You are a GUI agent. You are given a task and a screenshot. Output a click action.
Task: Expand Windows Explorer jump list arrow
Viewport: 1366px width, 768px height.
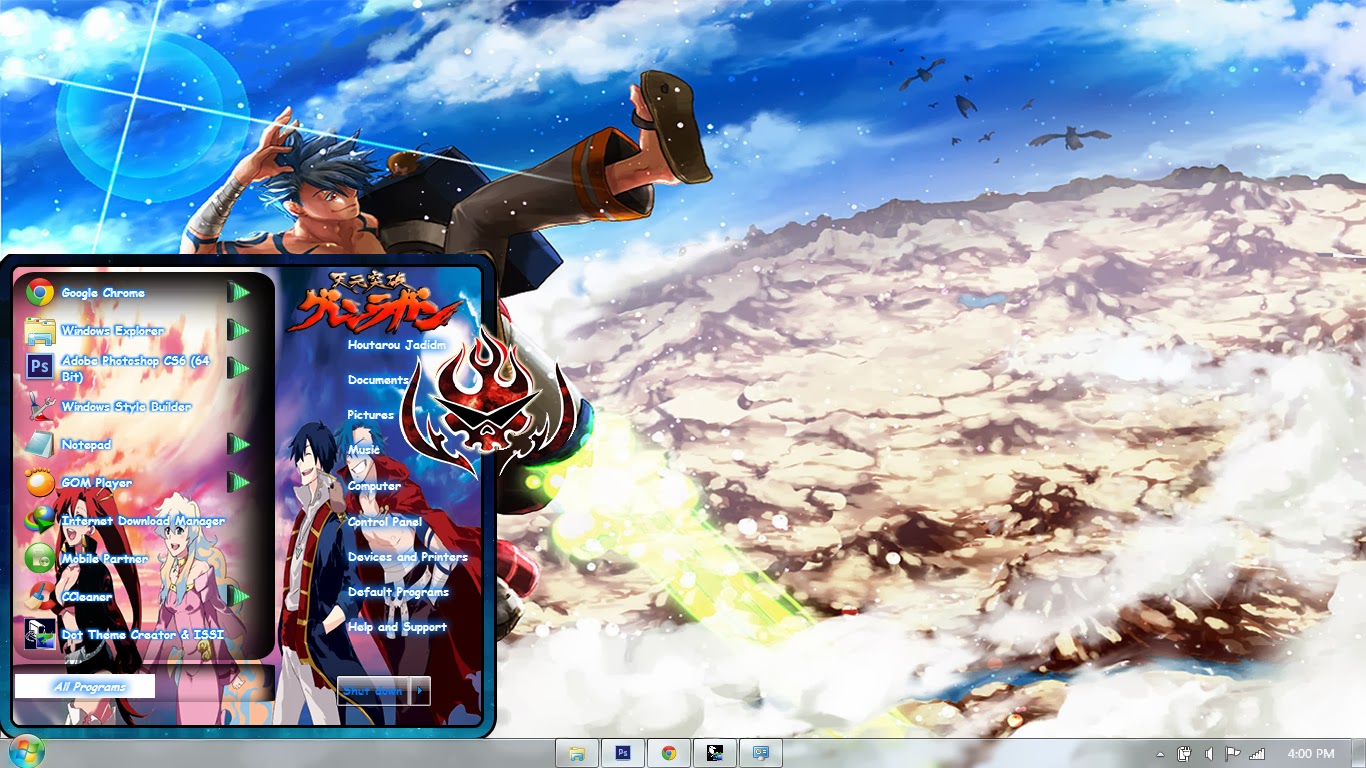click(x=238, y=330)
